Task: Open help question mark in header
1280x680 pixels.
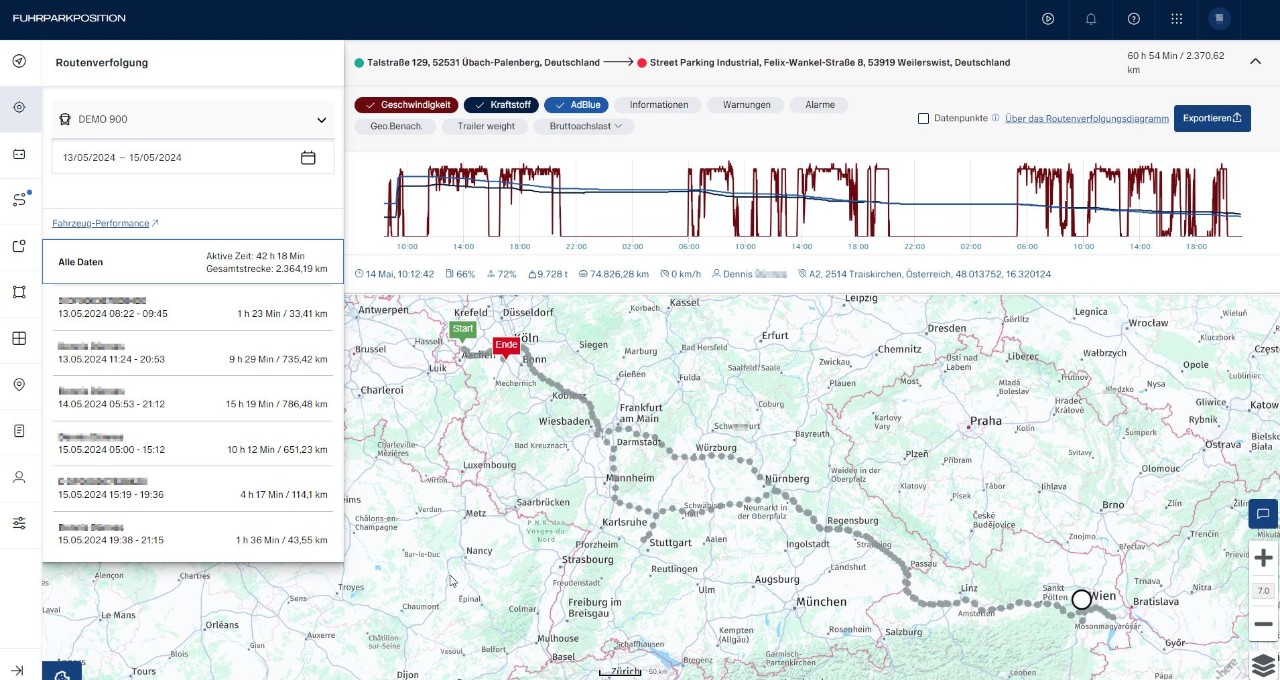Action: click(x=1134, y=18)
